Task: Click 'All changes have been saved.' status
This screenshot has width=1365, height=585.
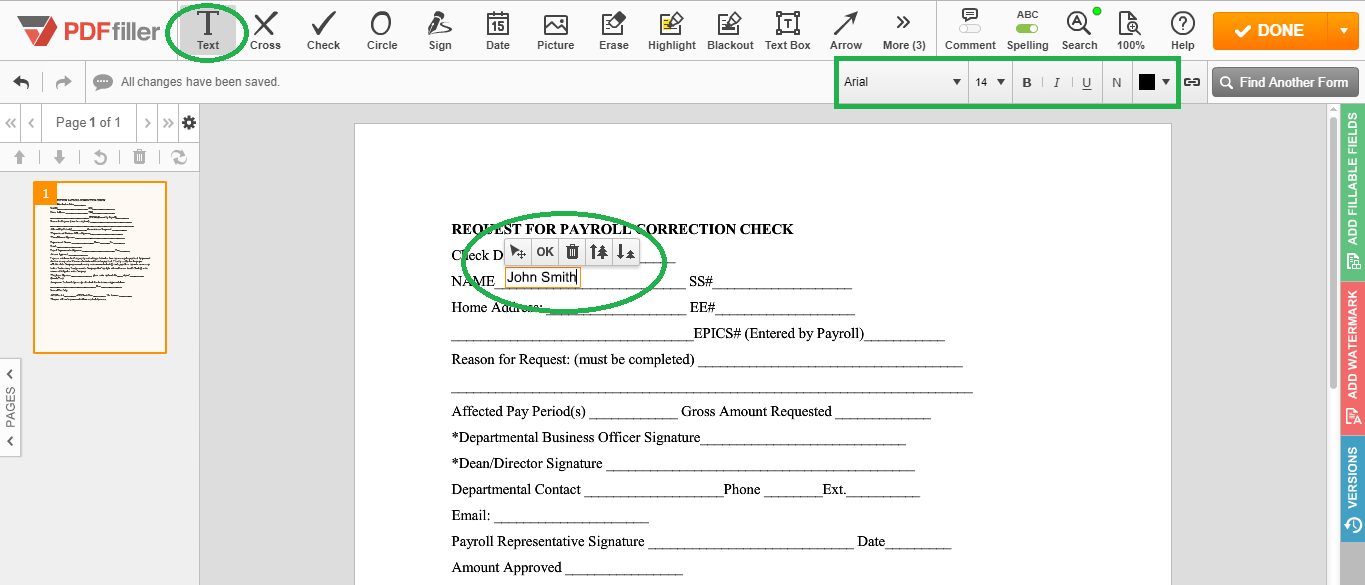Action: point(200,82)
